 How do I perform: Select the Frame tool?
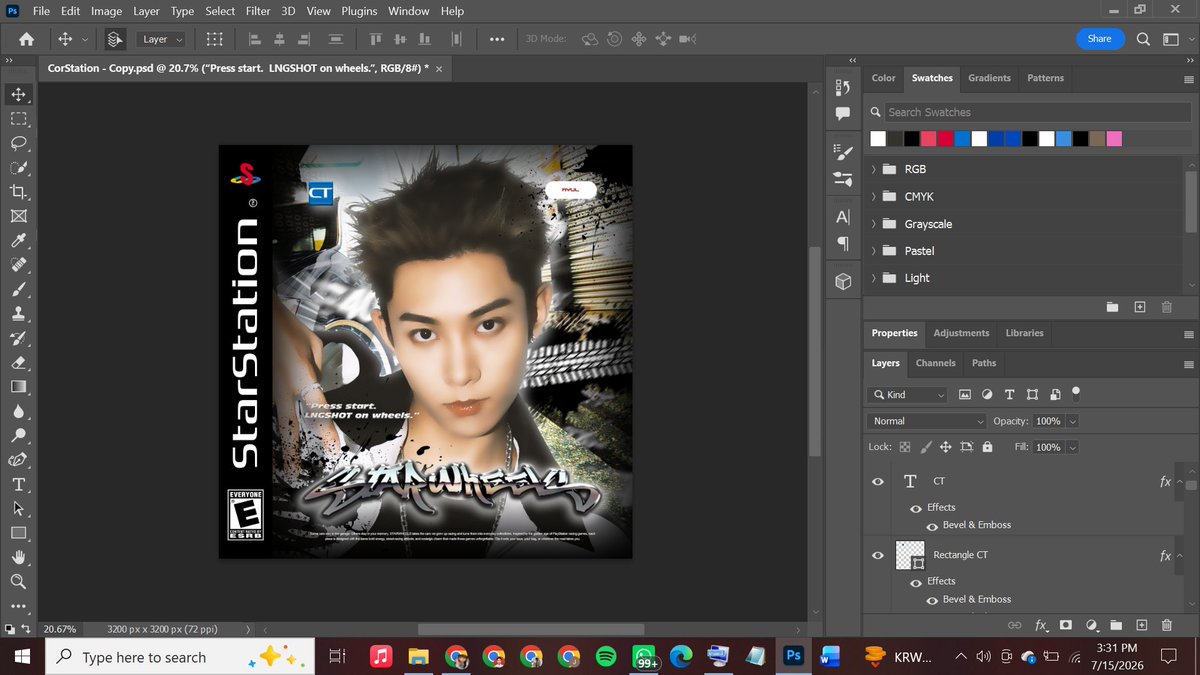click(x=18, y=216)
